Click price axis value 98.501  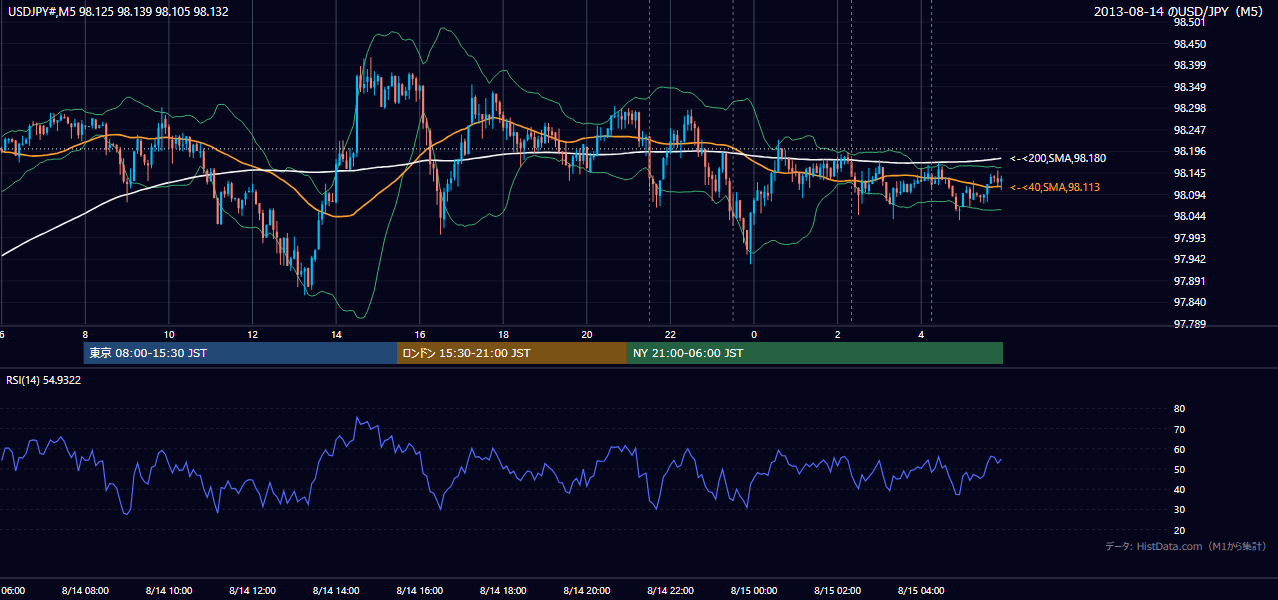click(1188, 22)
